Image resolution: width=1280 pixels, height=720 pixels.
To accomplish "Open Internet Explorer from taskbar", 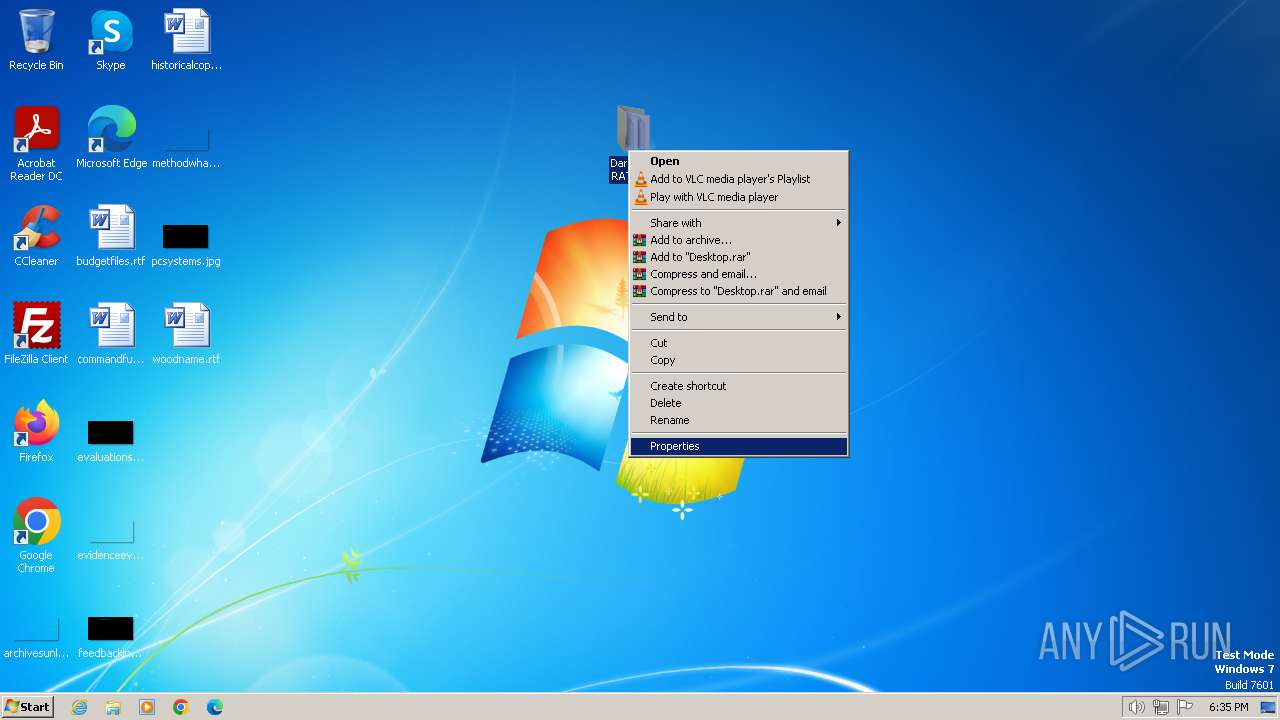I will click(x=79, y=707).
